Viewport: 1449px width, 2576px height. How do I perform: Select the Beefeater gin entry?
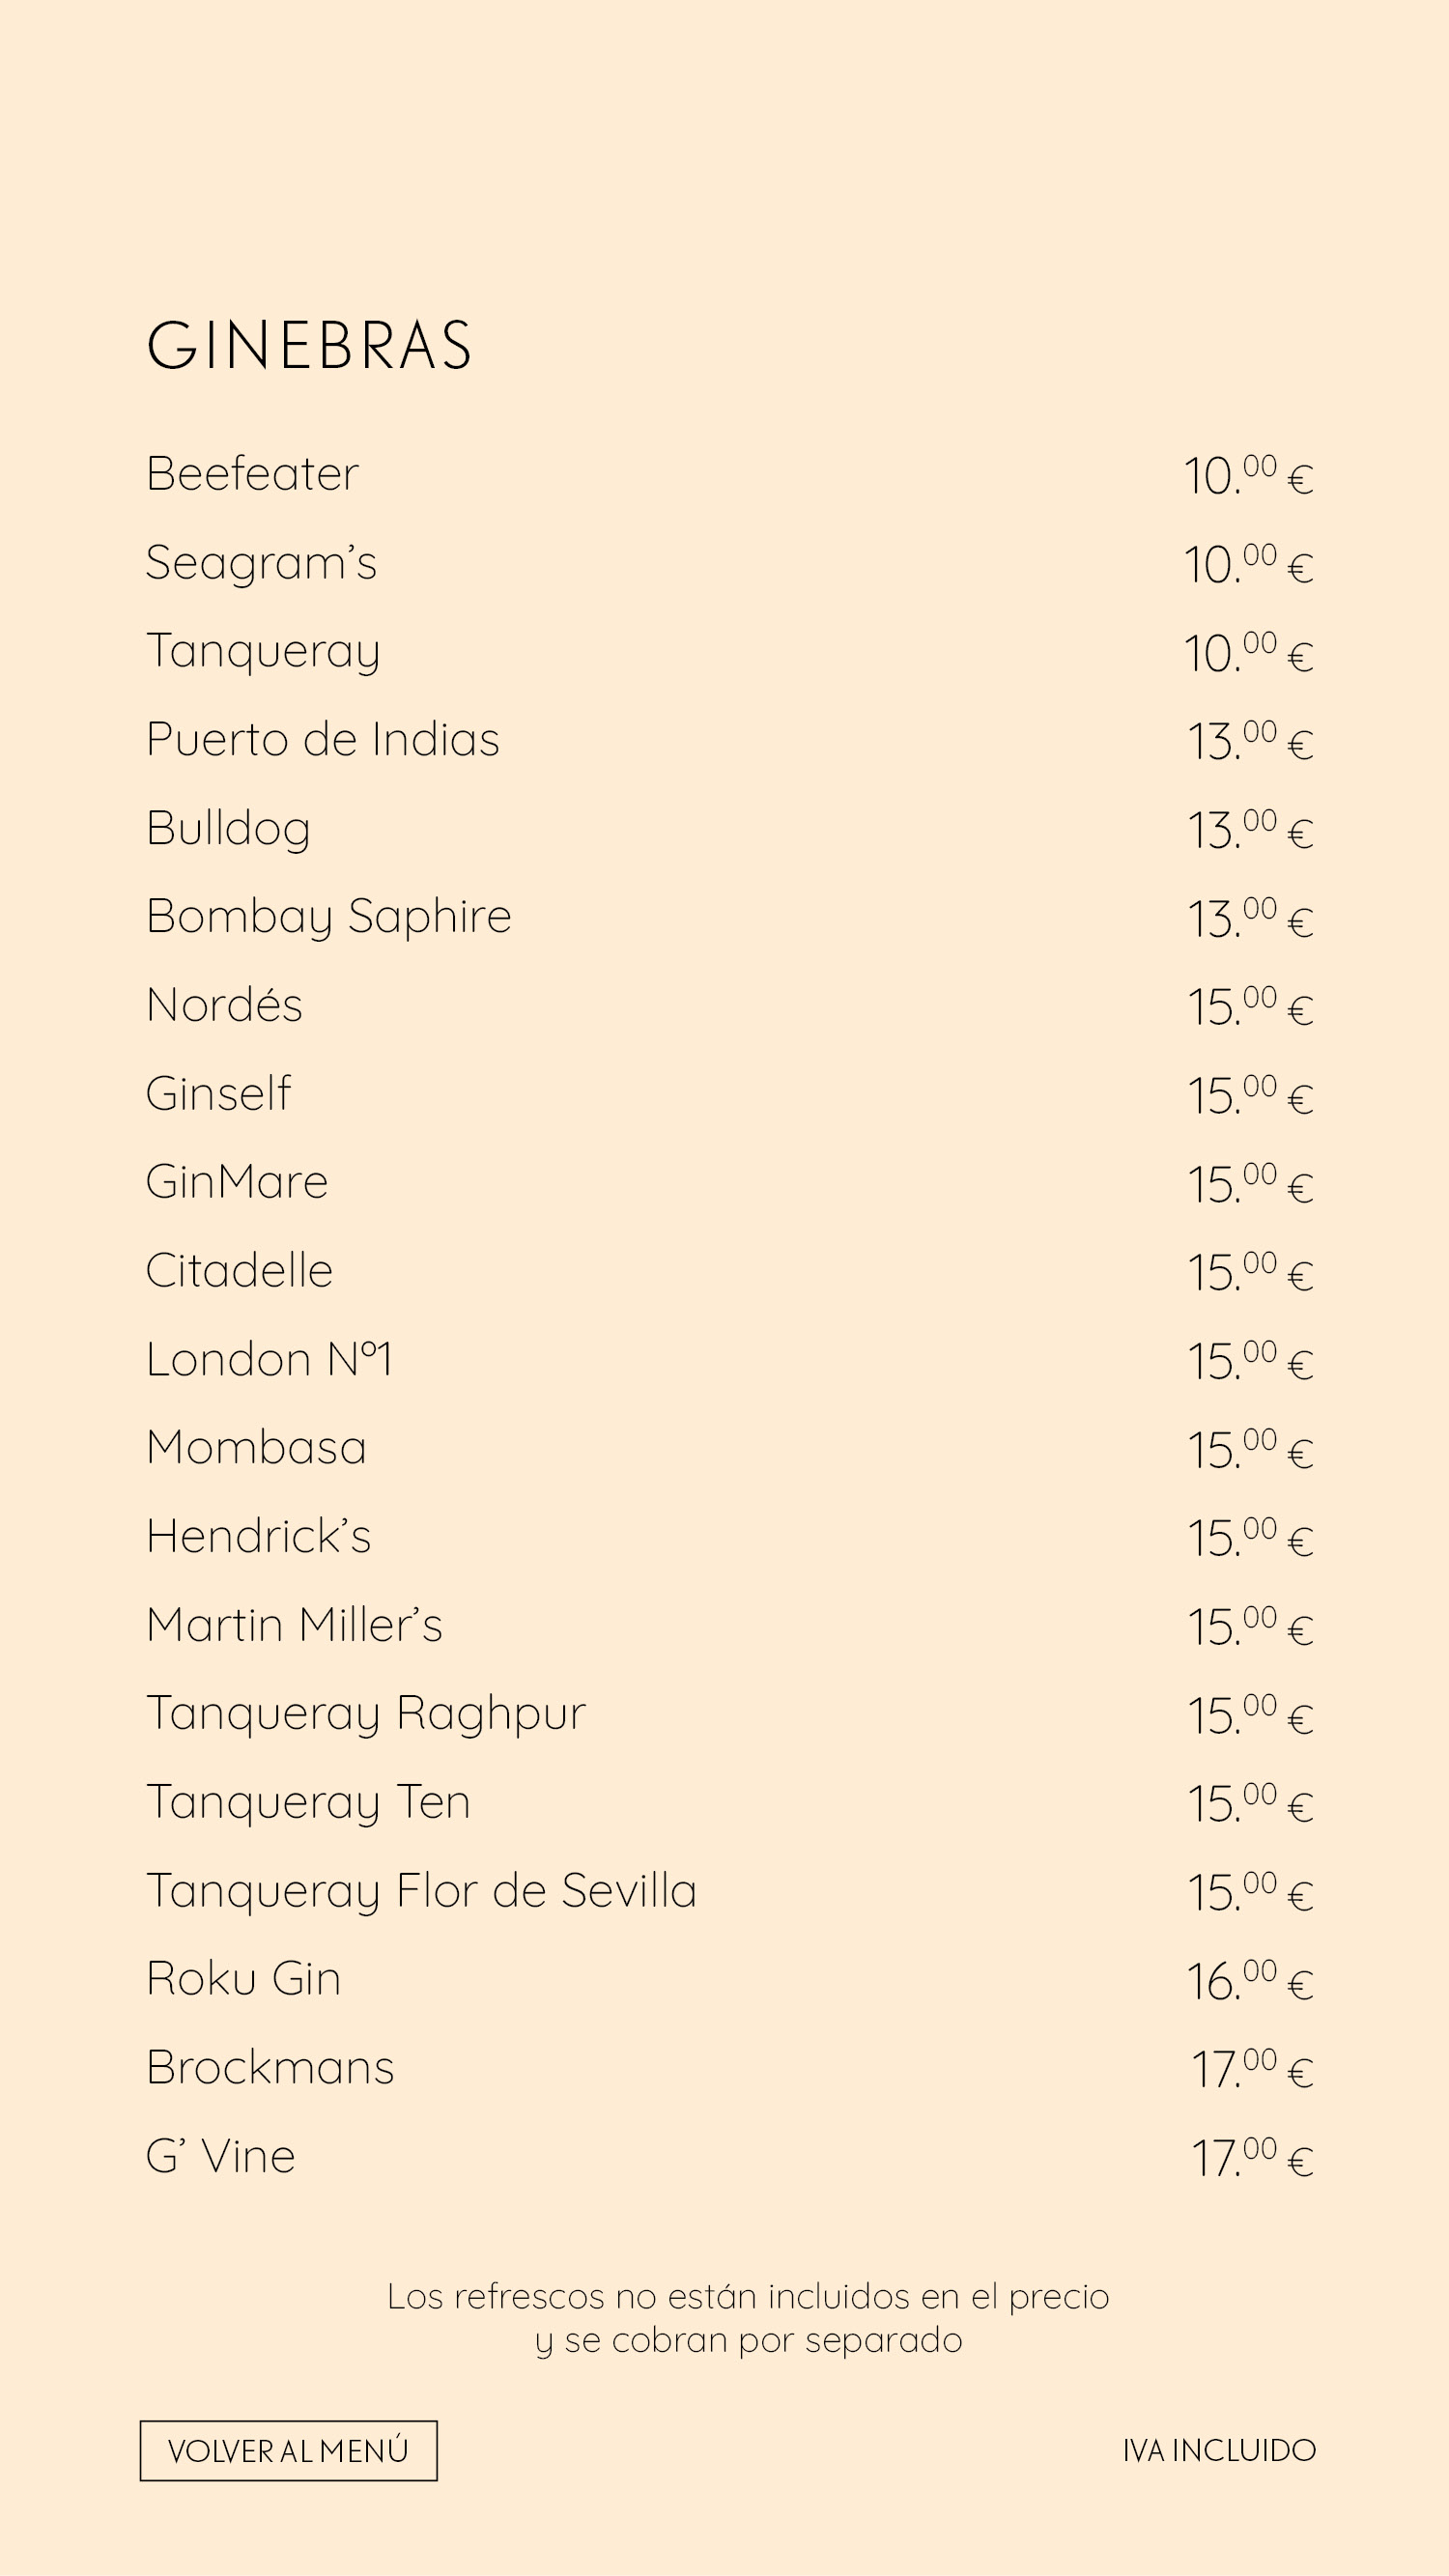[252, 474]
